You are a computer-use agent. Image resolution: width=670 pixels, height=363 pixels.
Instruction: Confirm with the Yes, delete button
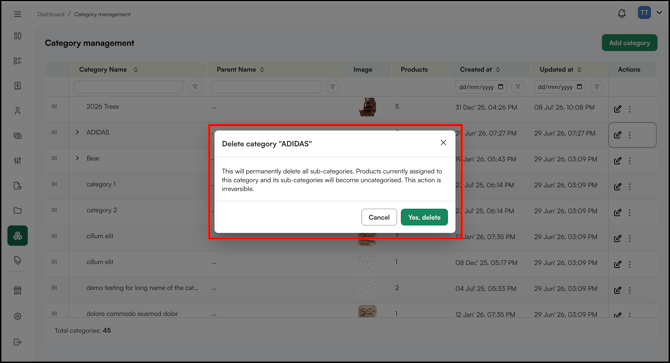pos(424,217)
